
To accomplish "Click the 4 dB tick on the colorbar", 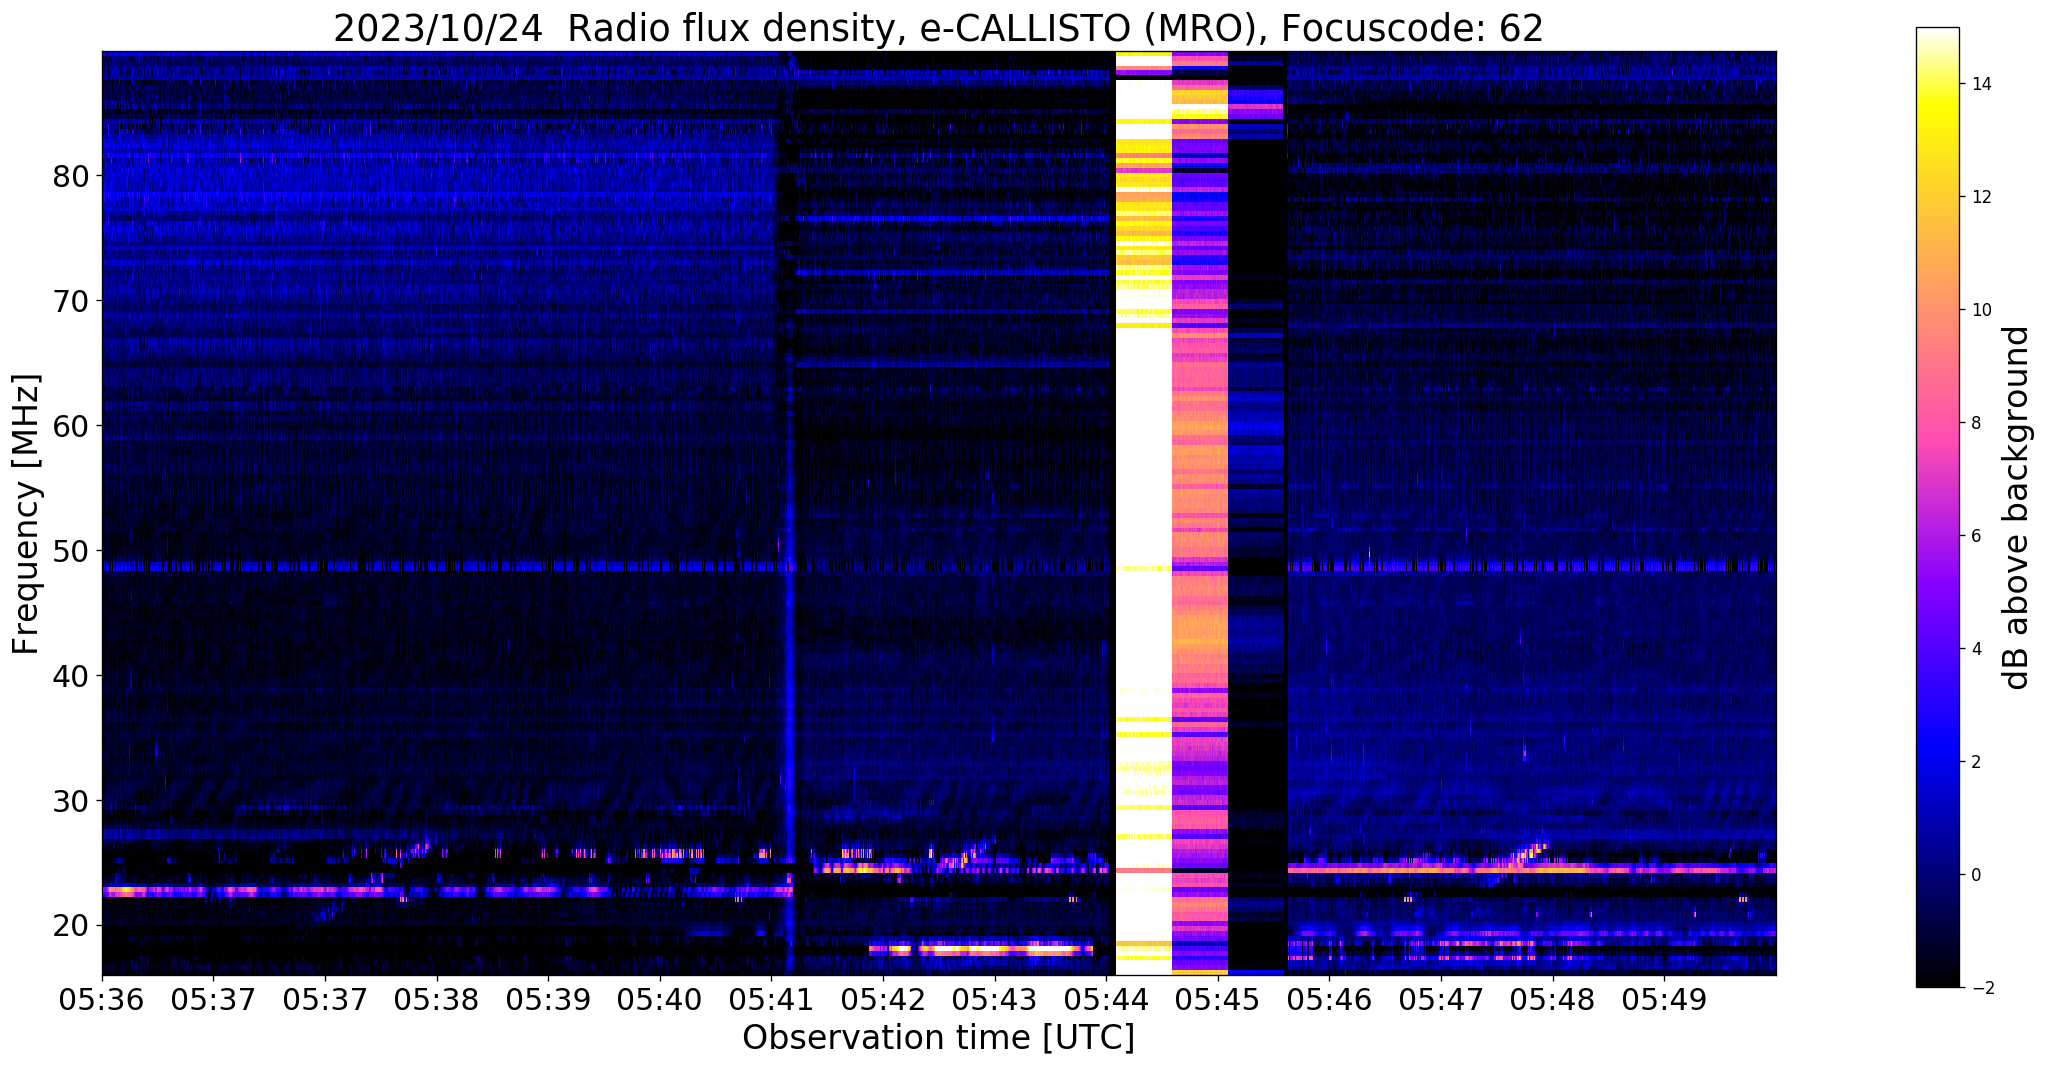I will [x=1975, y=649].
